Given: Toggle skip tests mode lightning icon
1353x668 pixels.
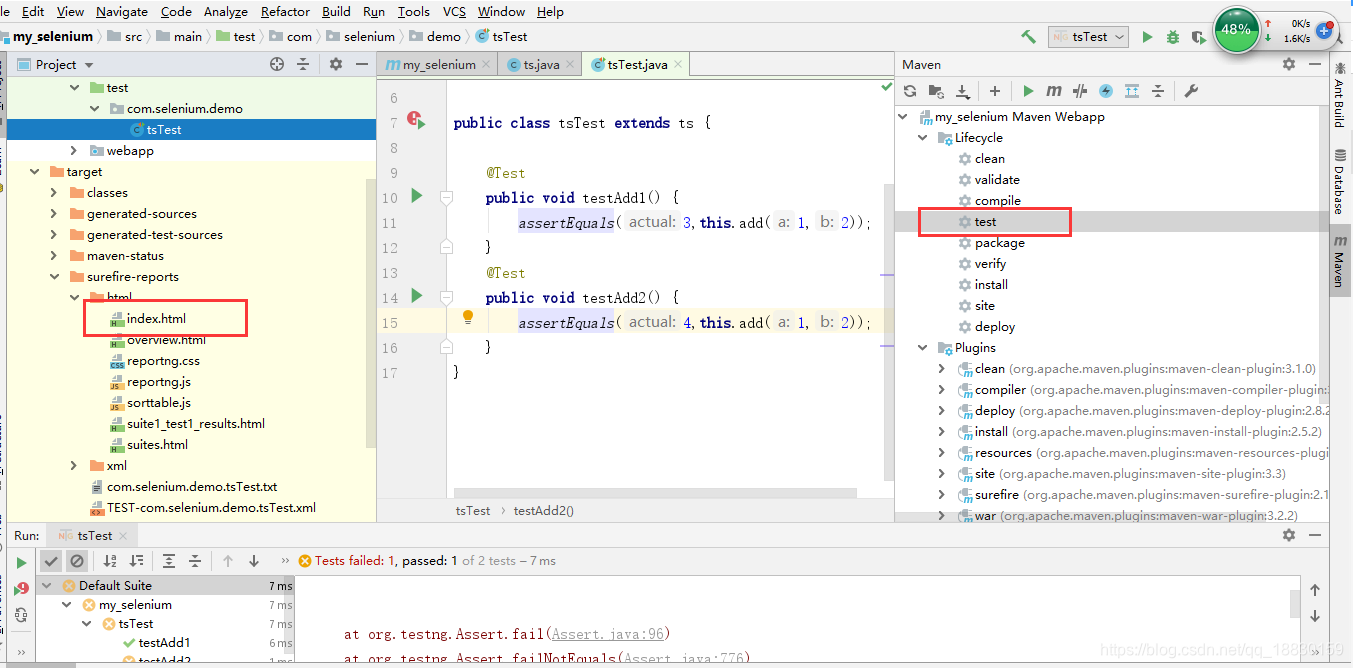Looking at the screenshot, I should pos(1106,91).
